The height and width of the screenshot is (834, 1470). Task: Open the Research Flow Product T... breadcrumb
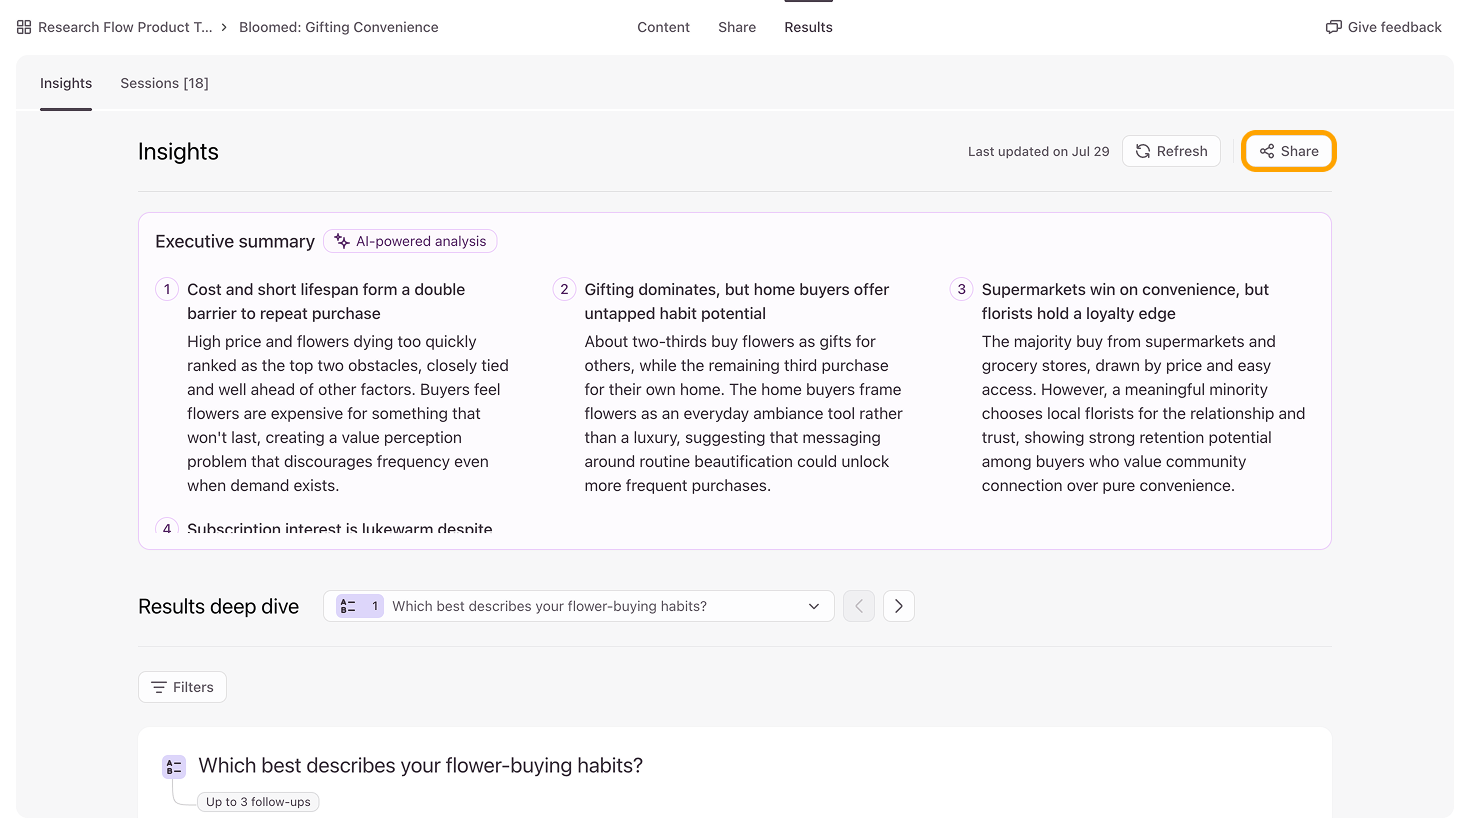pos(125,27)
